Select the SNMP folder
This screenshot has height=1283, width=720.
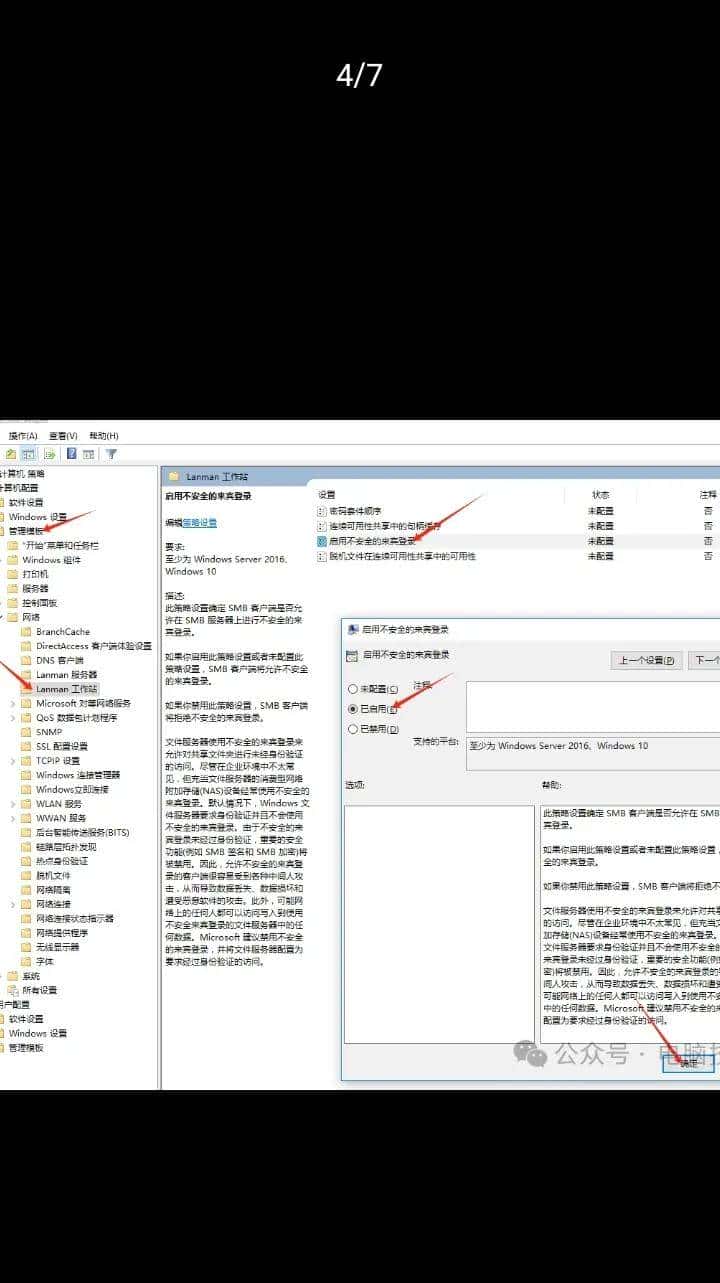(x=49, y=732)
